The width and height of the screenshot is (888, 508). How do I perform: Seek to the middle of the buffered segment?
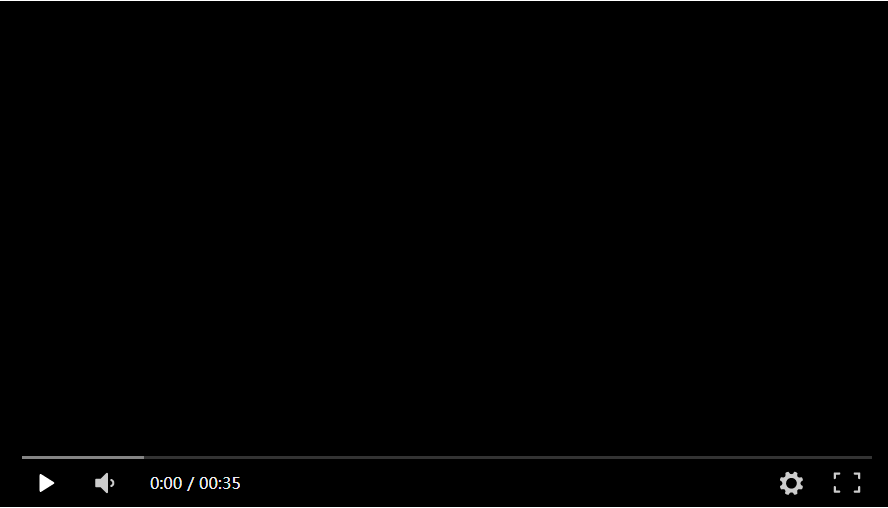[83, 457]
